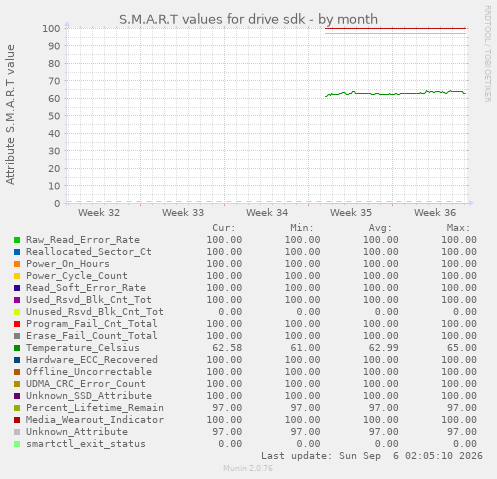Click the Percent_Lifetime_Remain olive swatch
This screenshot has height=479, width=497.
tap(17, 408)
